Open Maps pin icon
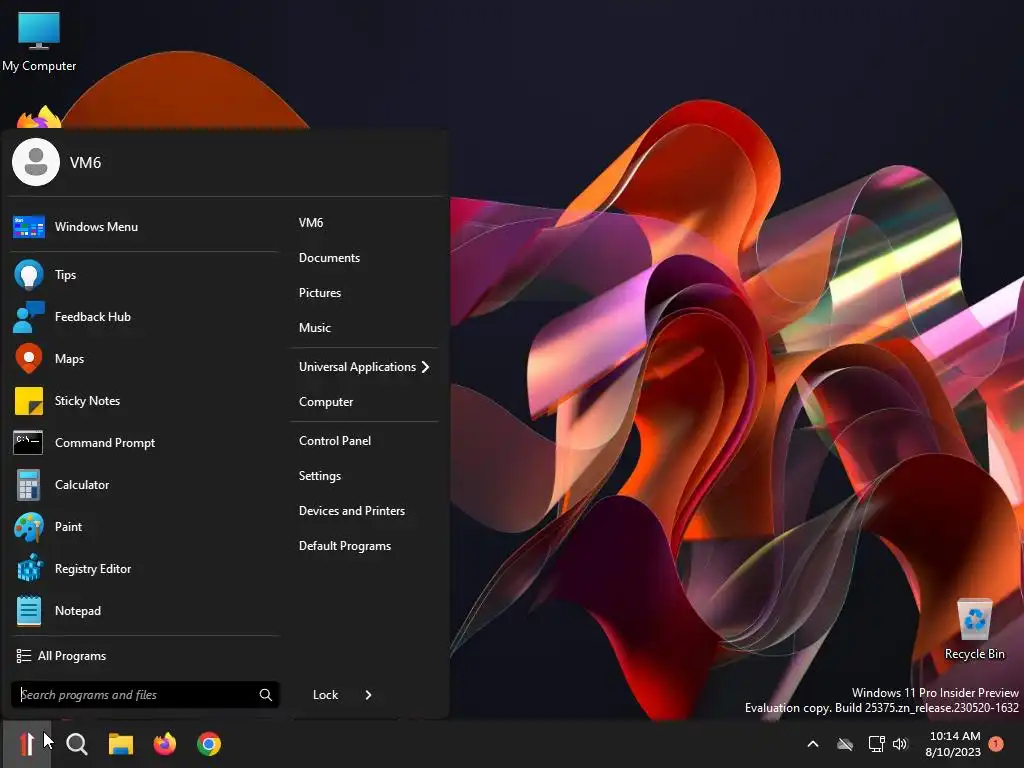This screenshot has height=768, width=1024. pyautogui.click(x=29, y=359)
